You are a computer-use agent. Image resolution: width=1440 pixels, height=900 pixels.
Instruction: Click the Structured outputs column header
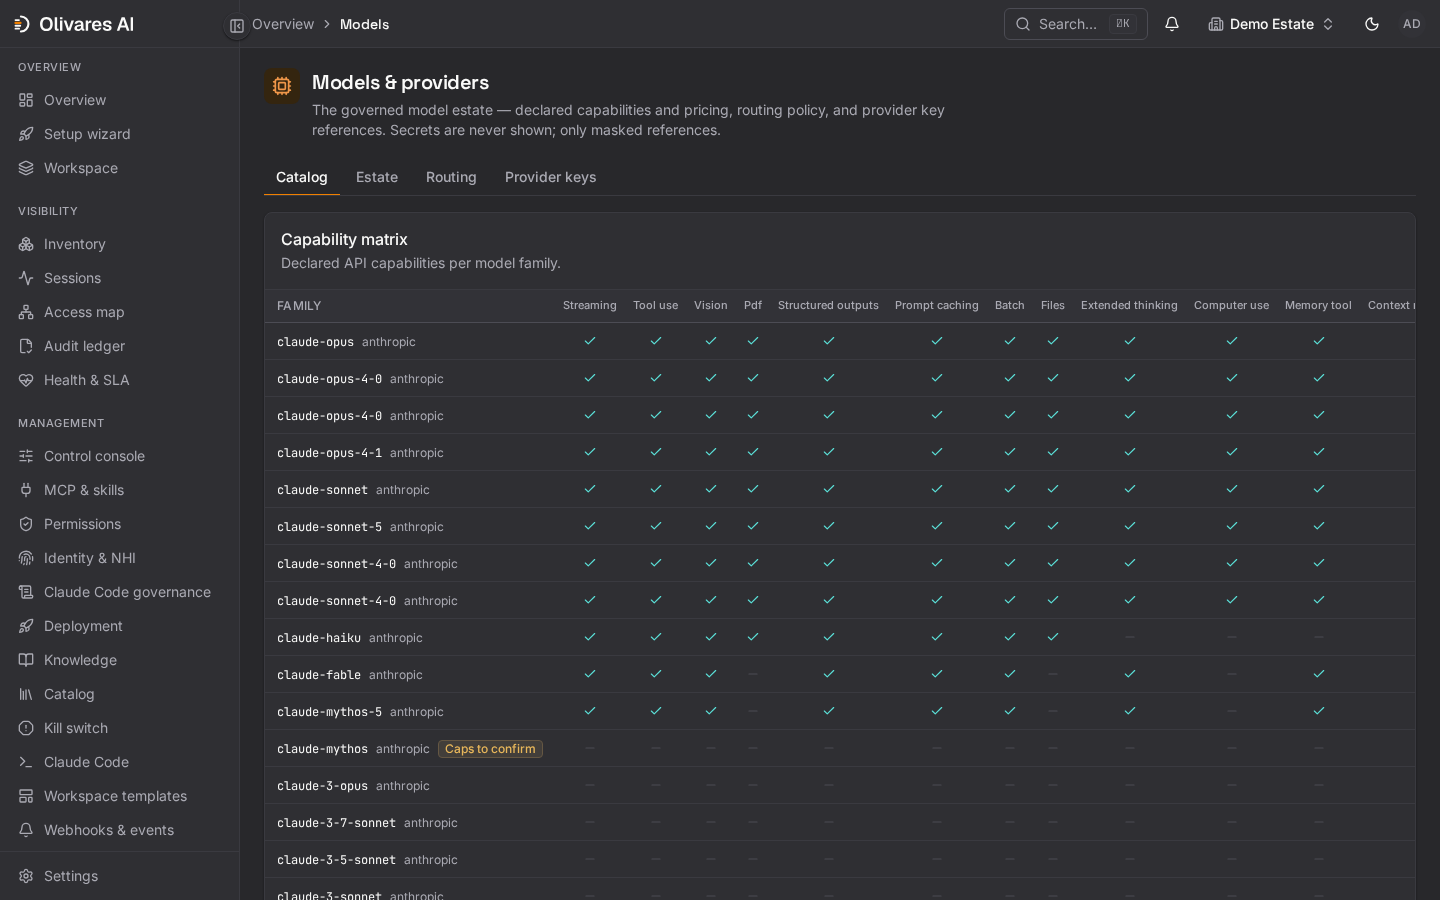(828, 306)
